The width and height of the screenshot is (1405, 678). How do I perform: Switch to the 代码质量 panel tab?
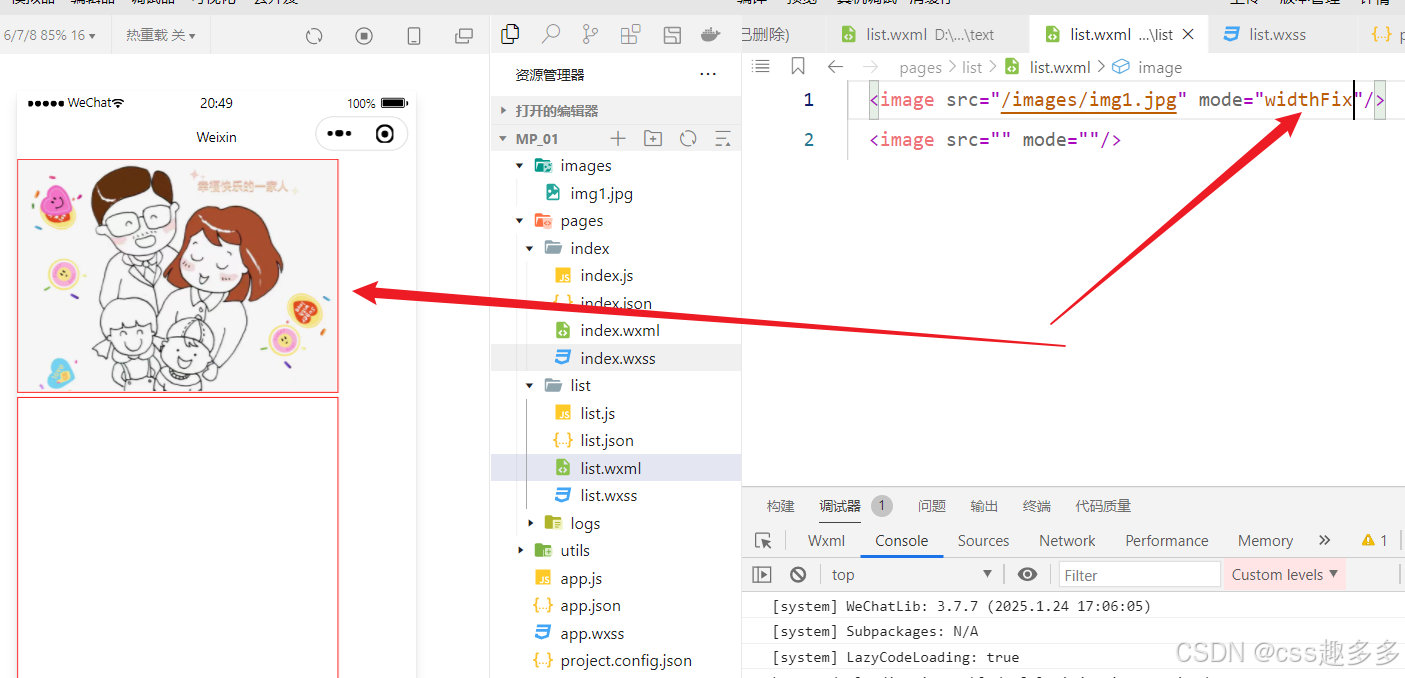(1103, 506)
